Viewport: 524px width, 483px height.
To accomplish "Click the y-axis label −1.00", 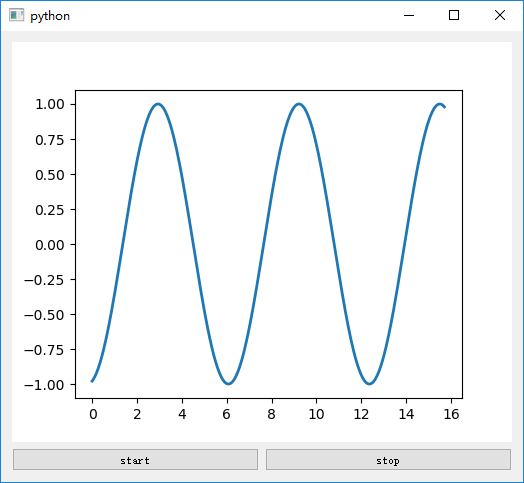I will [44, 385].
